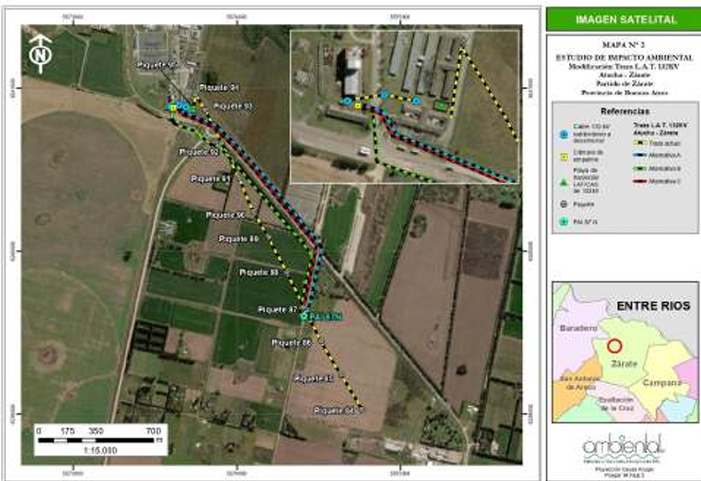Click the Piquete 92 label on the map

point(197,152)
